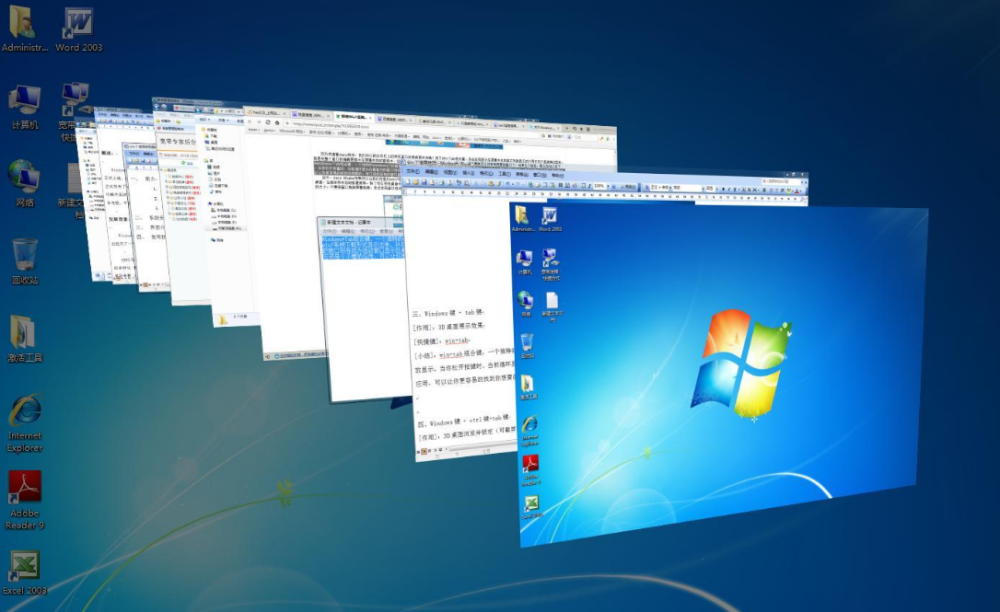The width and height of the screenshot is (1000, 612).
Task: Click the home icon in the browser window
Action: [277, 122]
